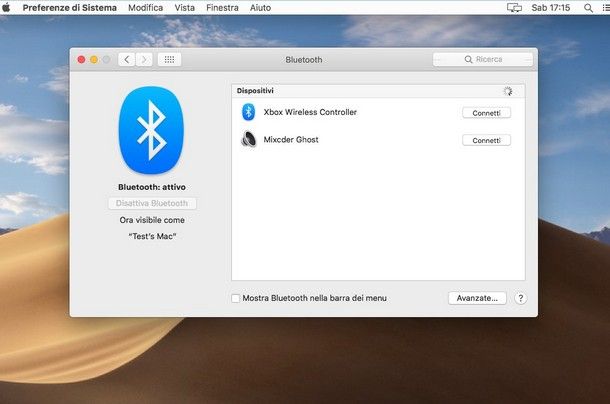
Task: Go back with the left chevron button
Action: click(x=126, y=60)
